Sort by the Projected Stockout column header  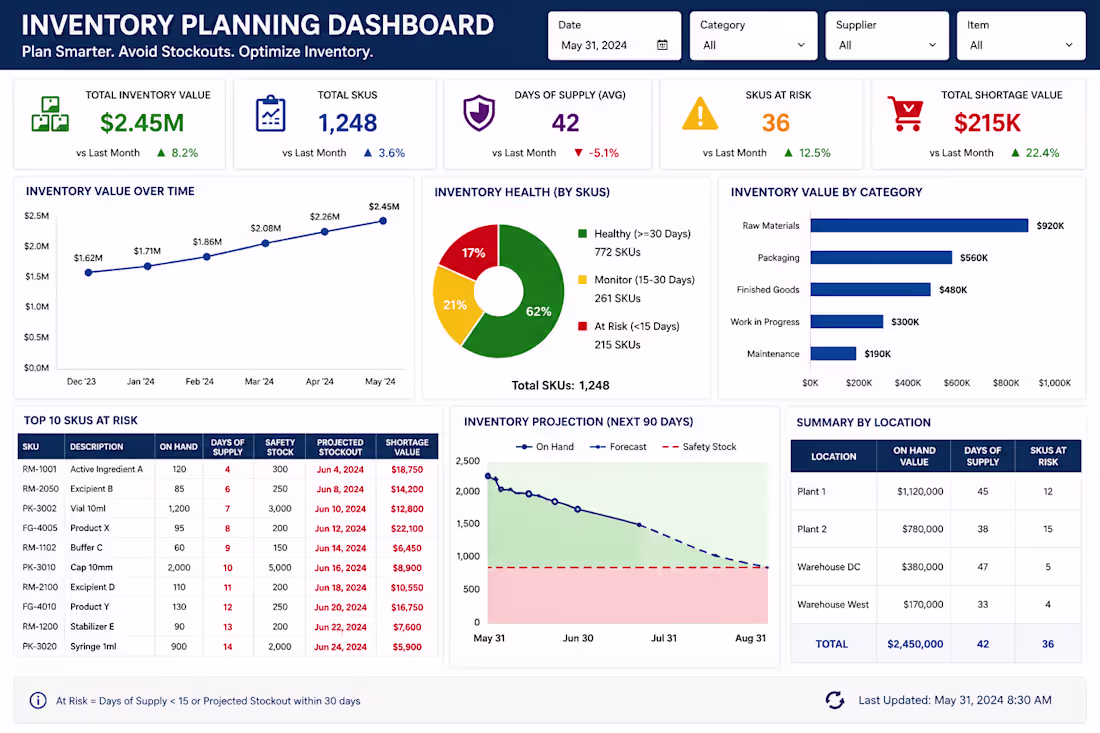click(340, 447)
